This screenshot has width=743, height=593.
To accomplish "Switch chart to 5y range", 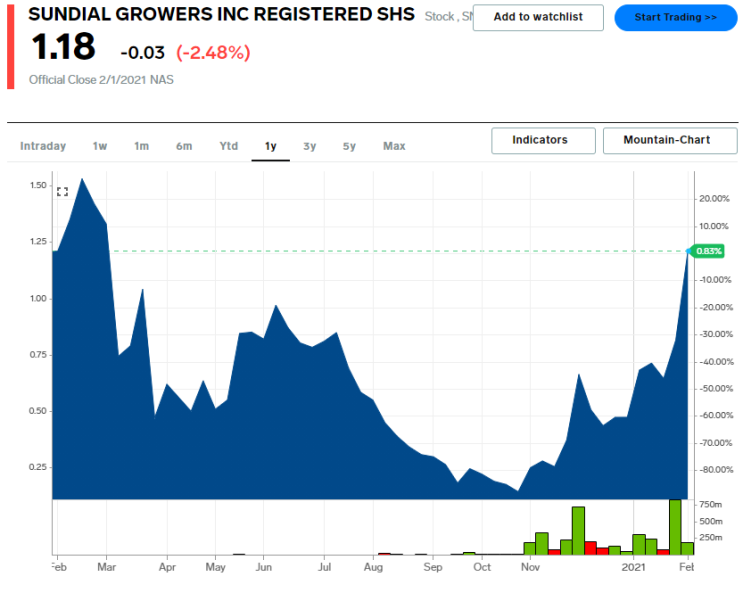I will tap(349, 146).
